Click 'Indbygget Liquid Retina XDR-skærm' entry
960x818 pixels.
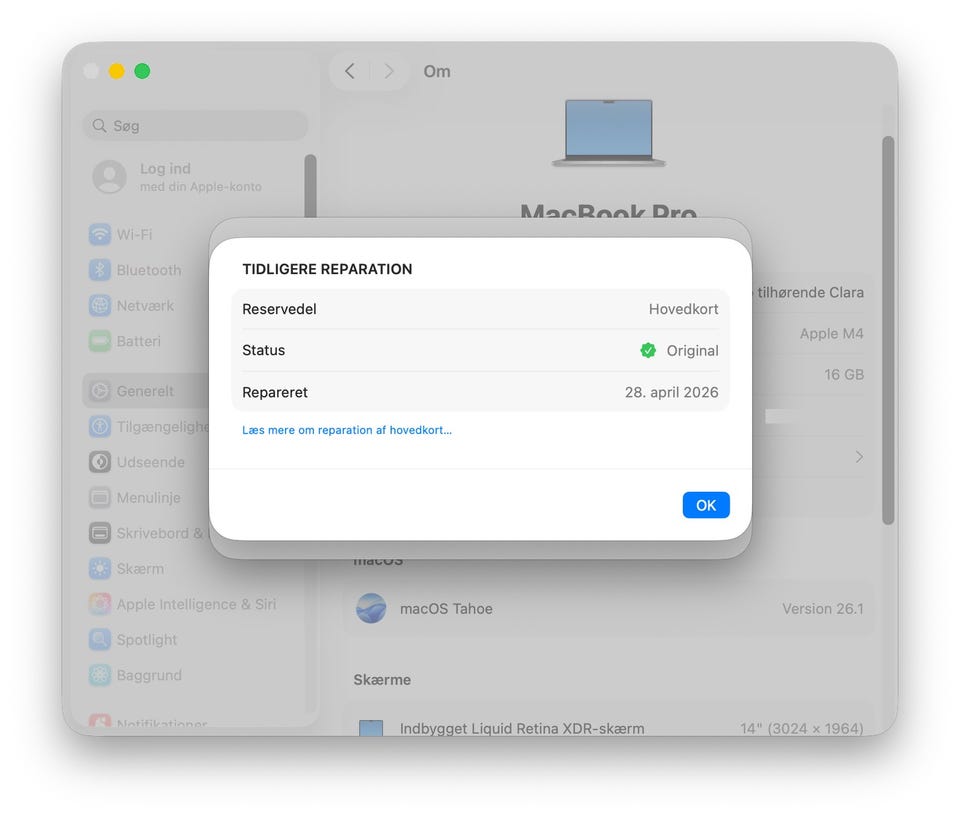coord(522,728)
